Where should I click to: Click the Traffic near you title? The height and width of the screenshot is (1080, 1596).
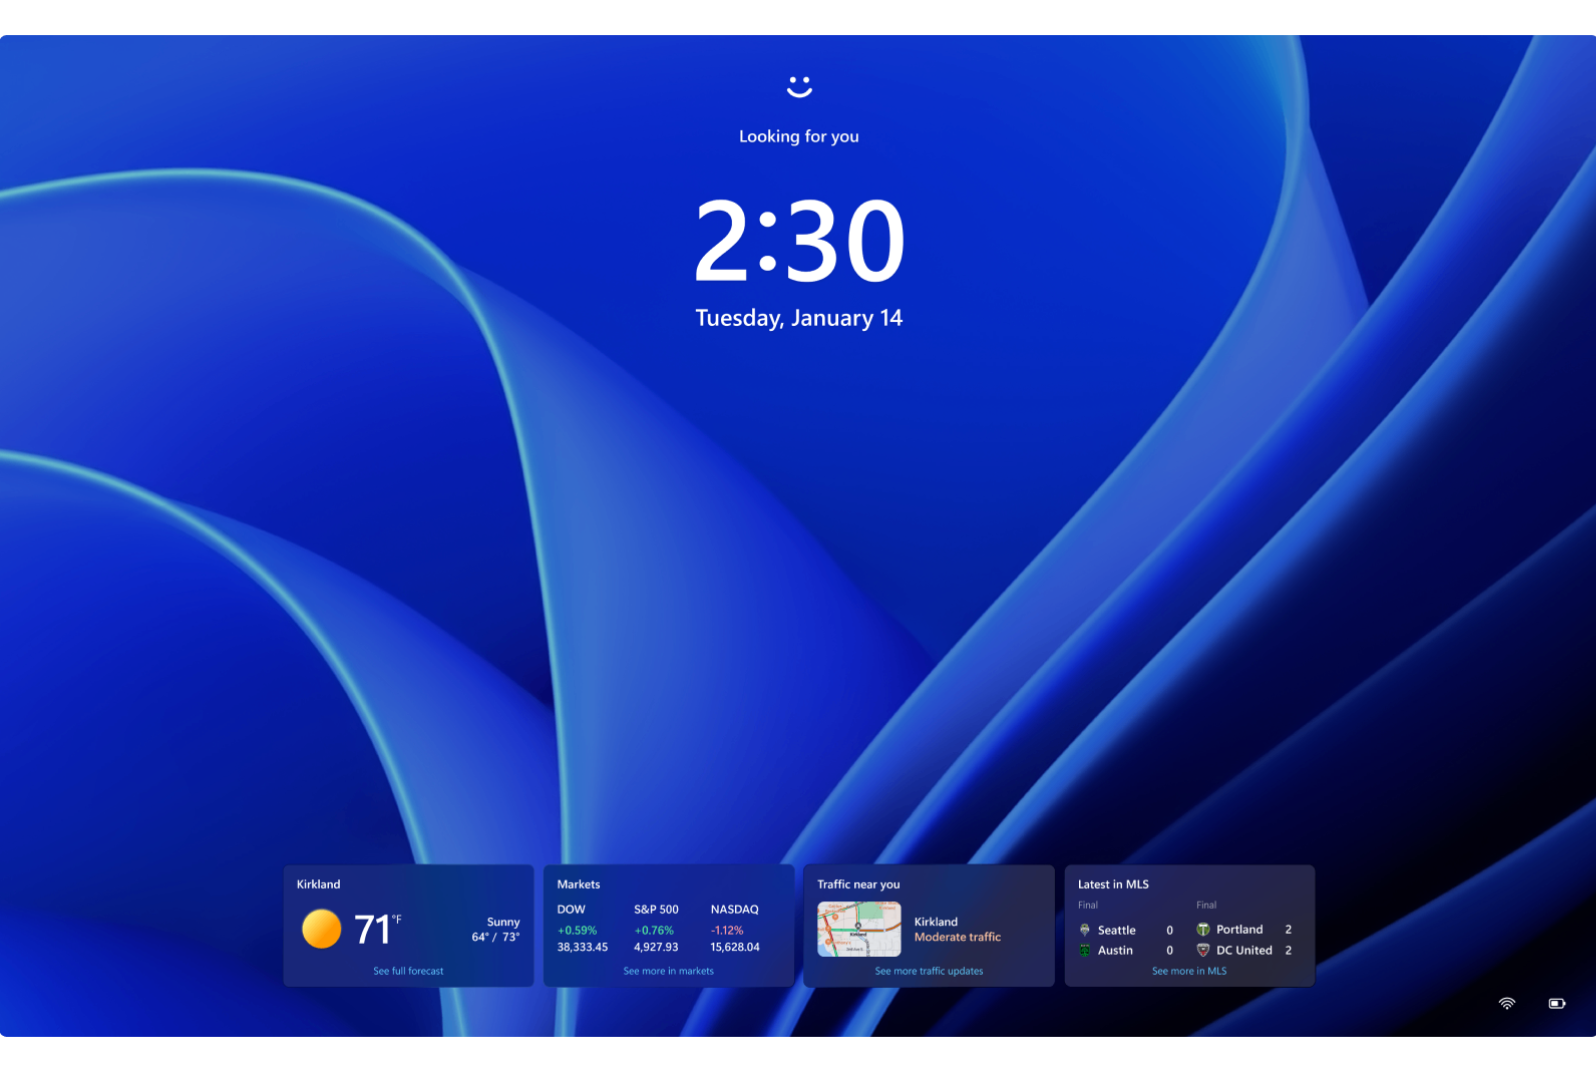[x=858, y=884]
